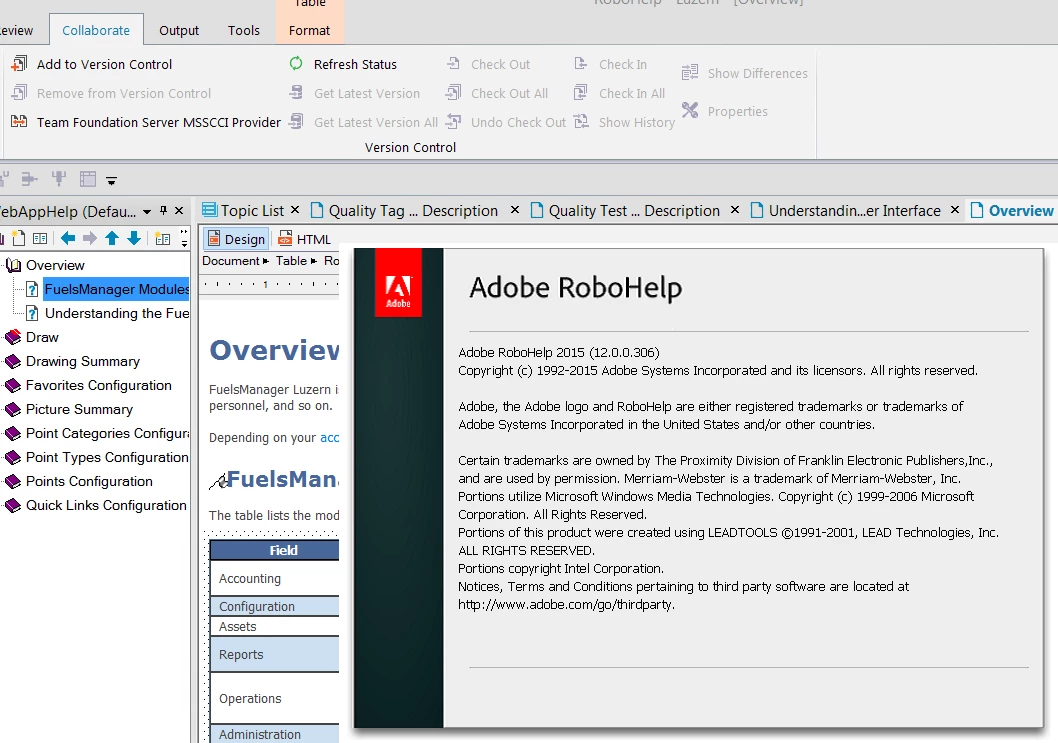Image resolution: width=1058 pixels, height=743 pixels.
Task: Click the new TOC book-page icon
Action: [x=40, y=238]
